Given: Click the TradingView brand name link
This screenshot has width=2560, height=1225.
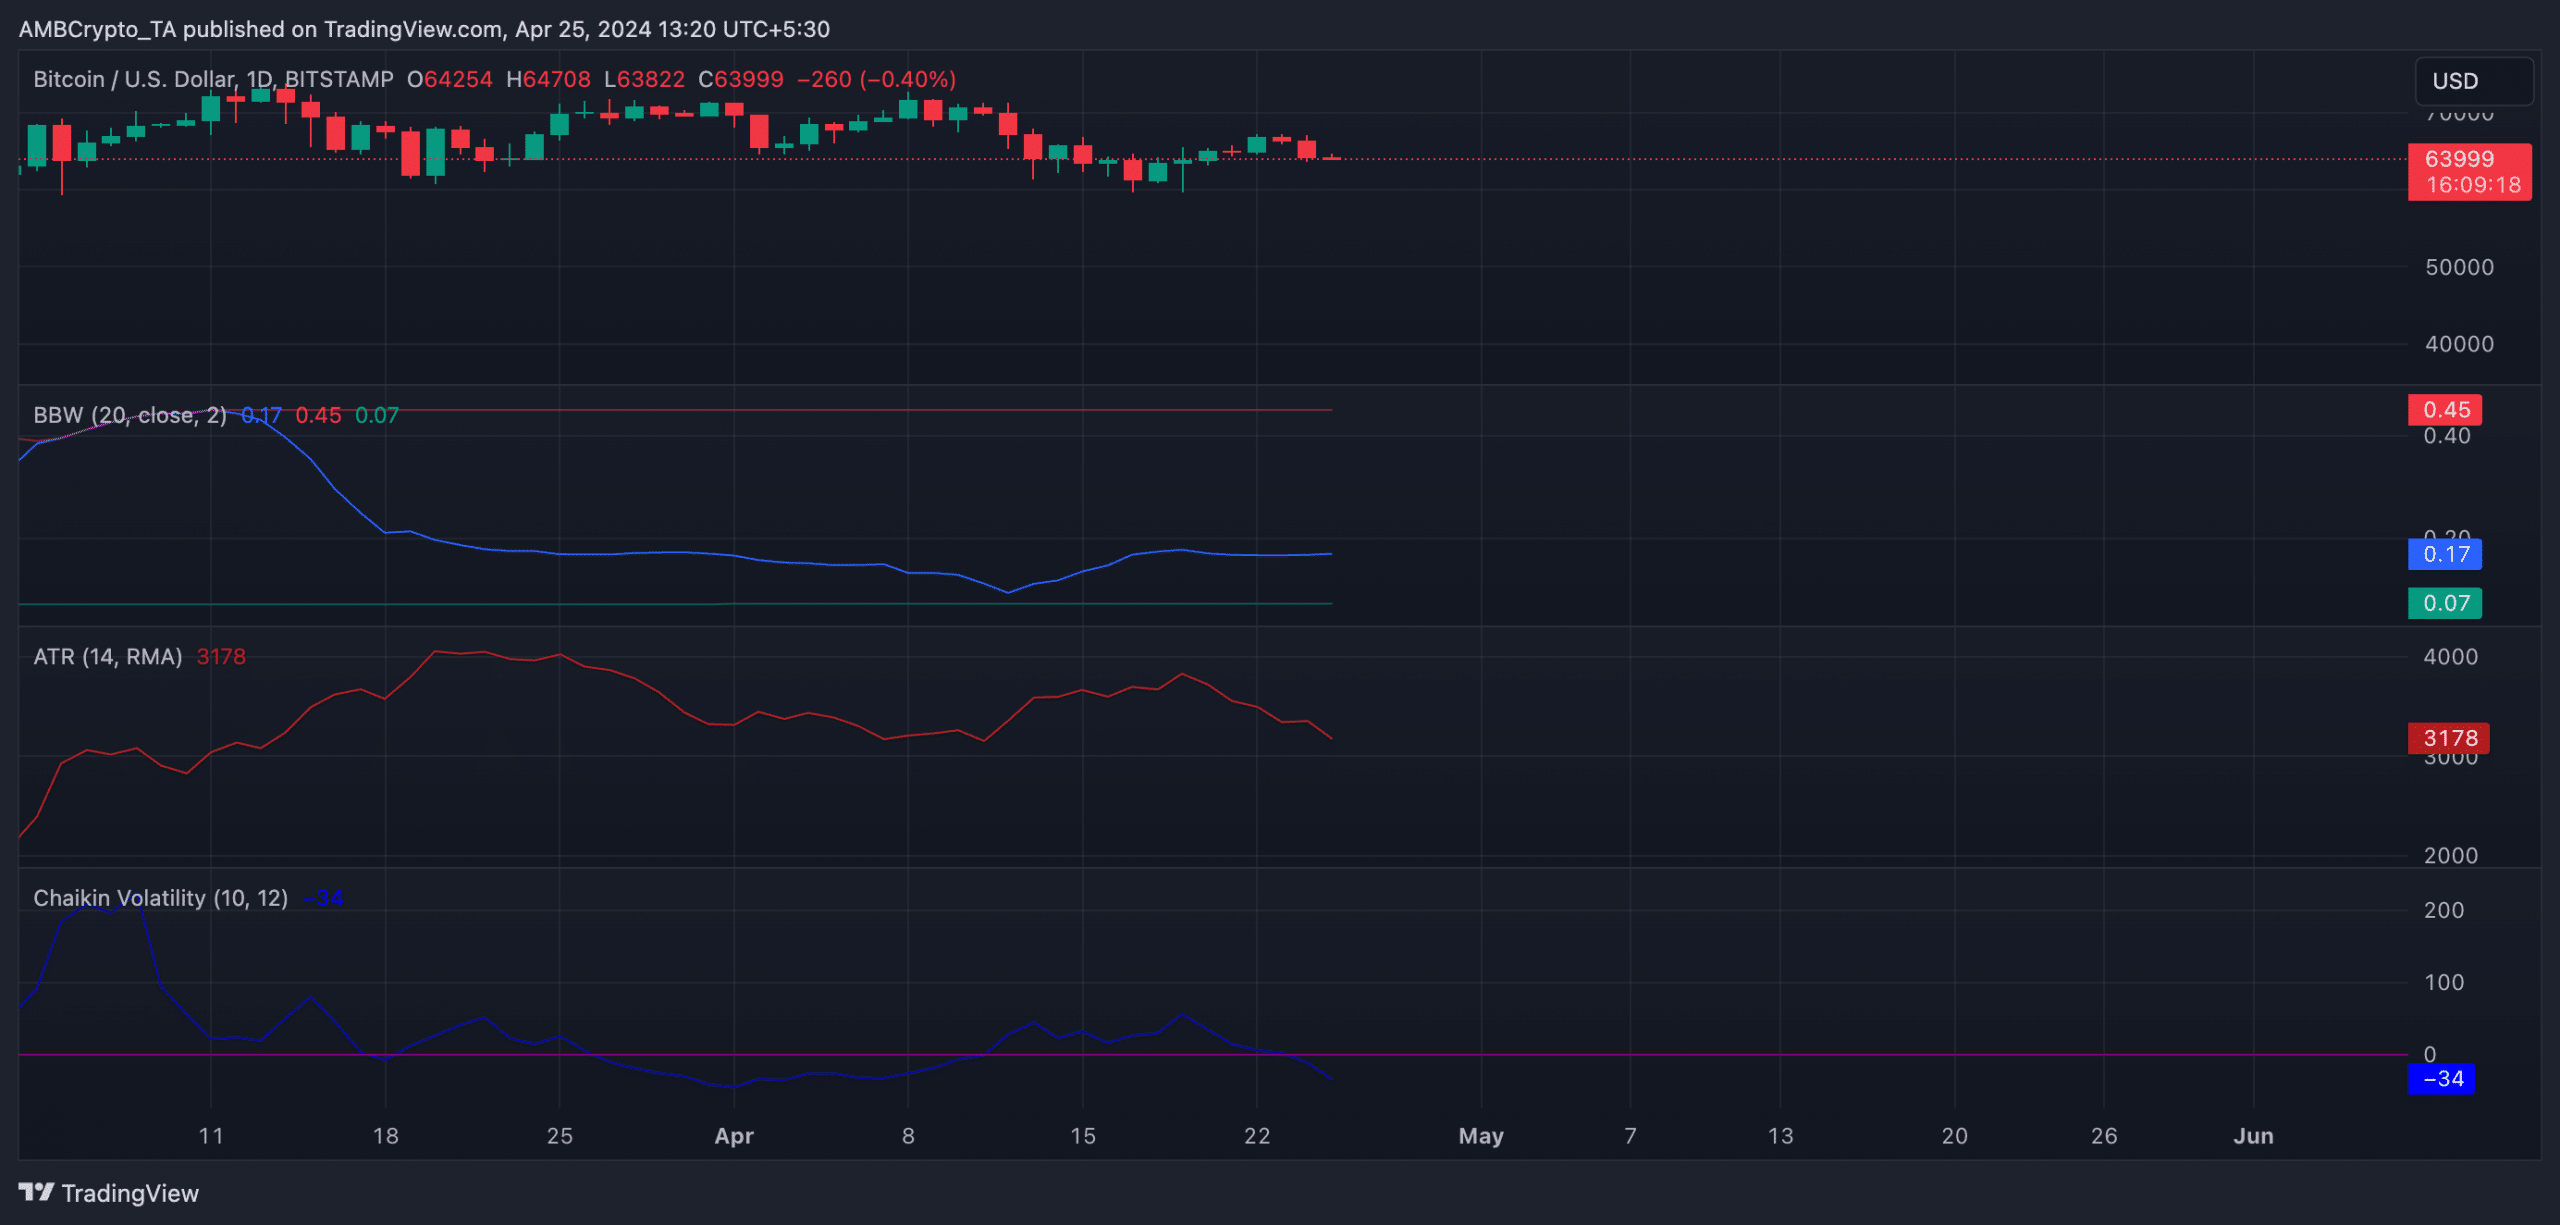Looking at the screenshot, I should [130, 1193].
